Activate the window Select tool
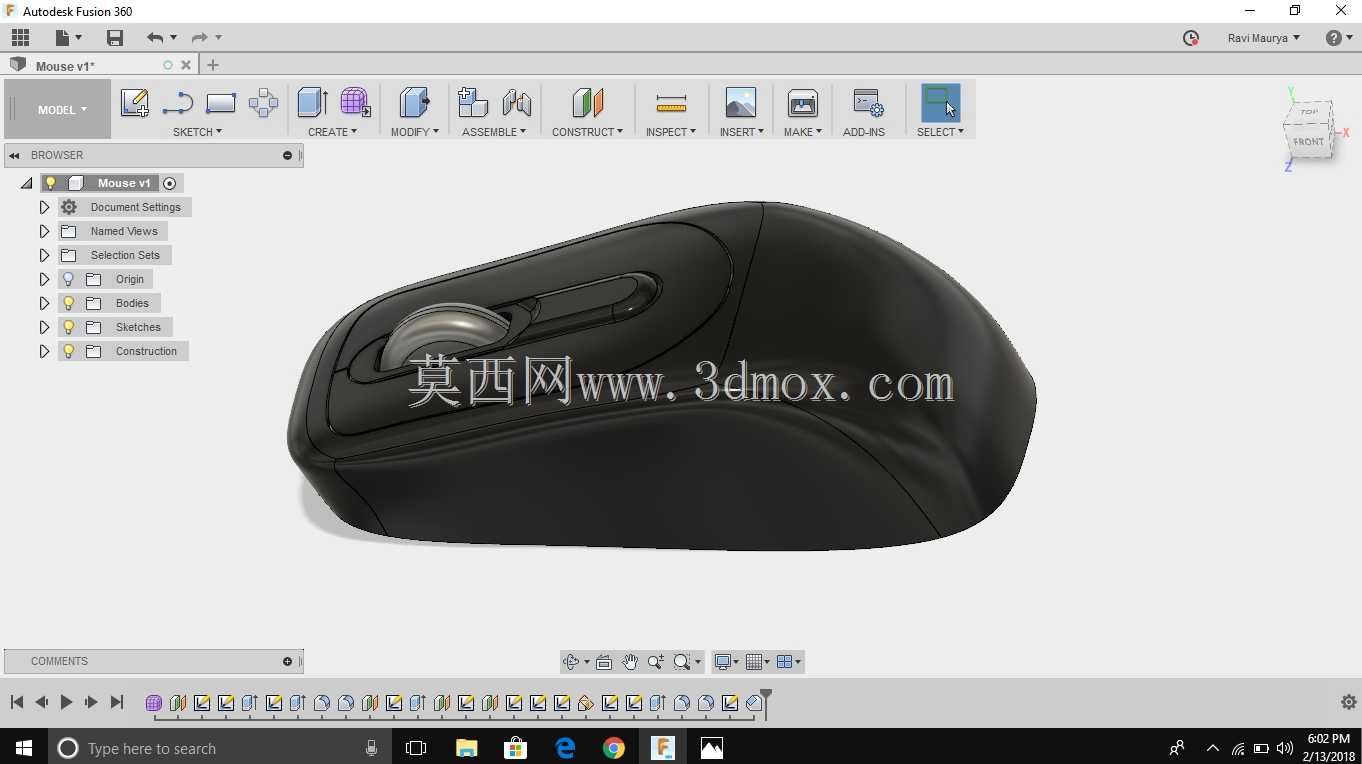 point(940,102)
